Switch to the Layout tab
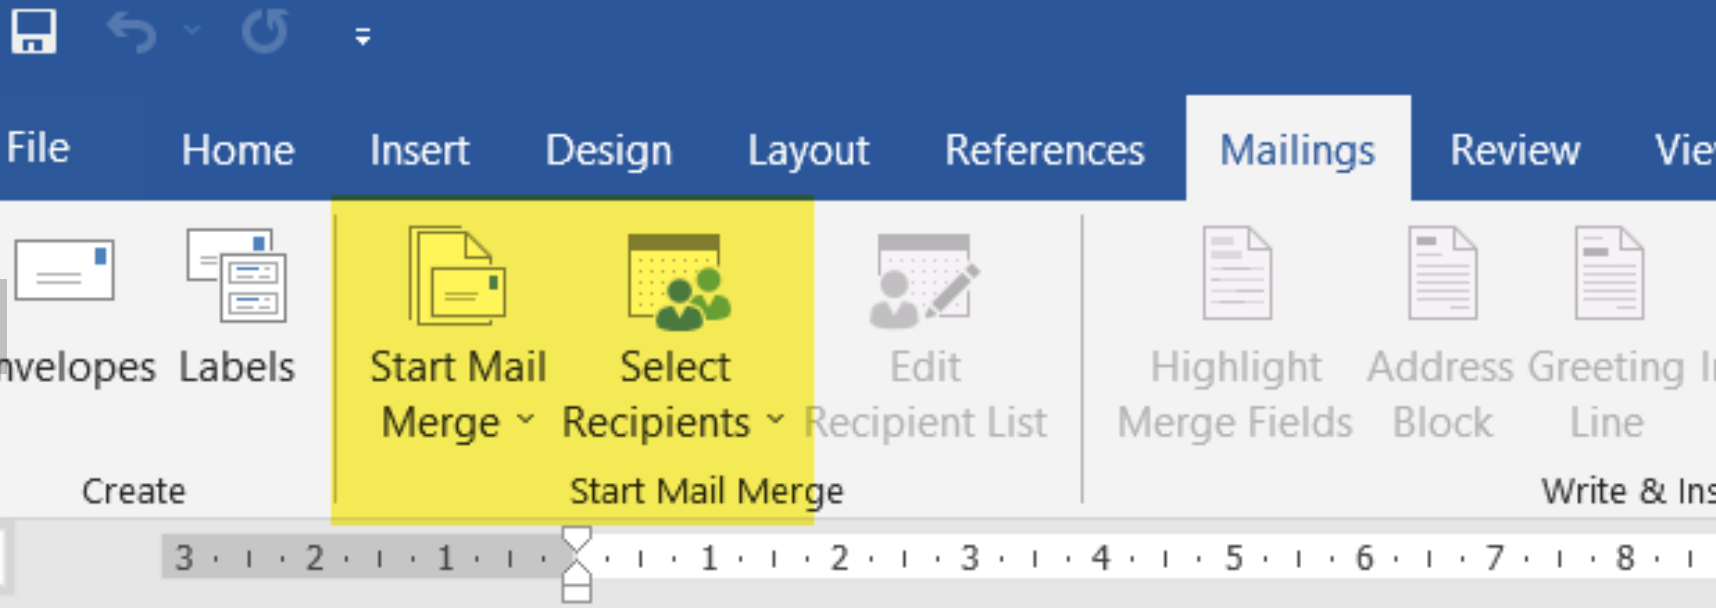The width and height of the screenshot is (1716, 608). pyautogui.click(x=808, y=151)
